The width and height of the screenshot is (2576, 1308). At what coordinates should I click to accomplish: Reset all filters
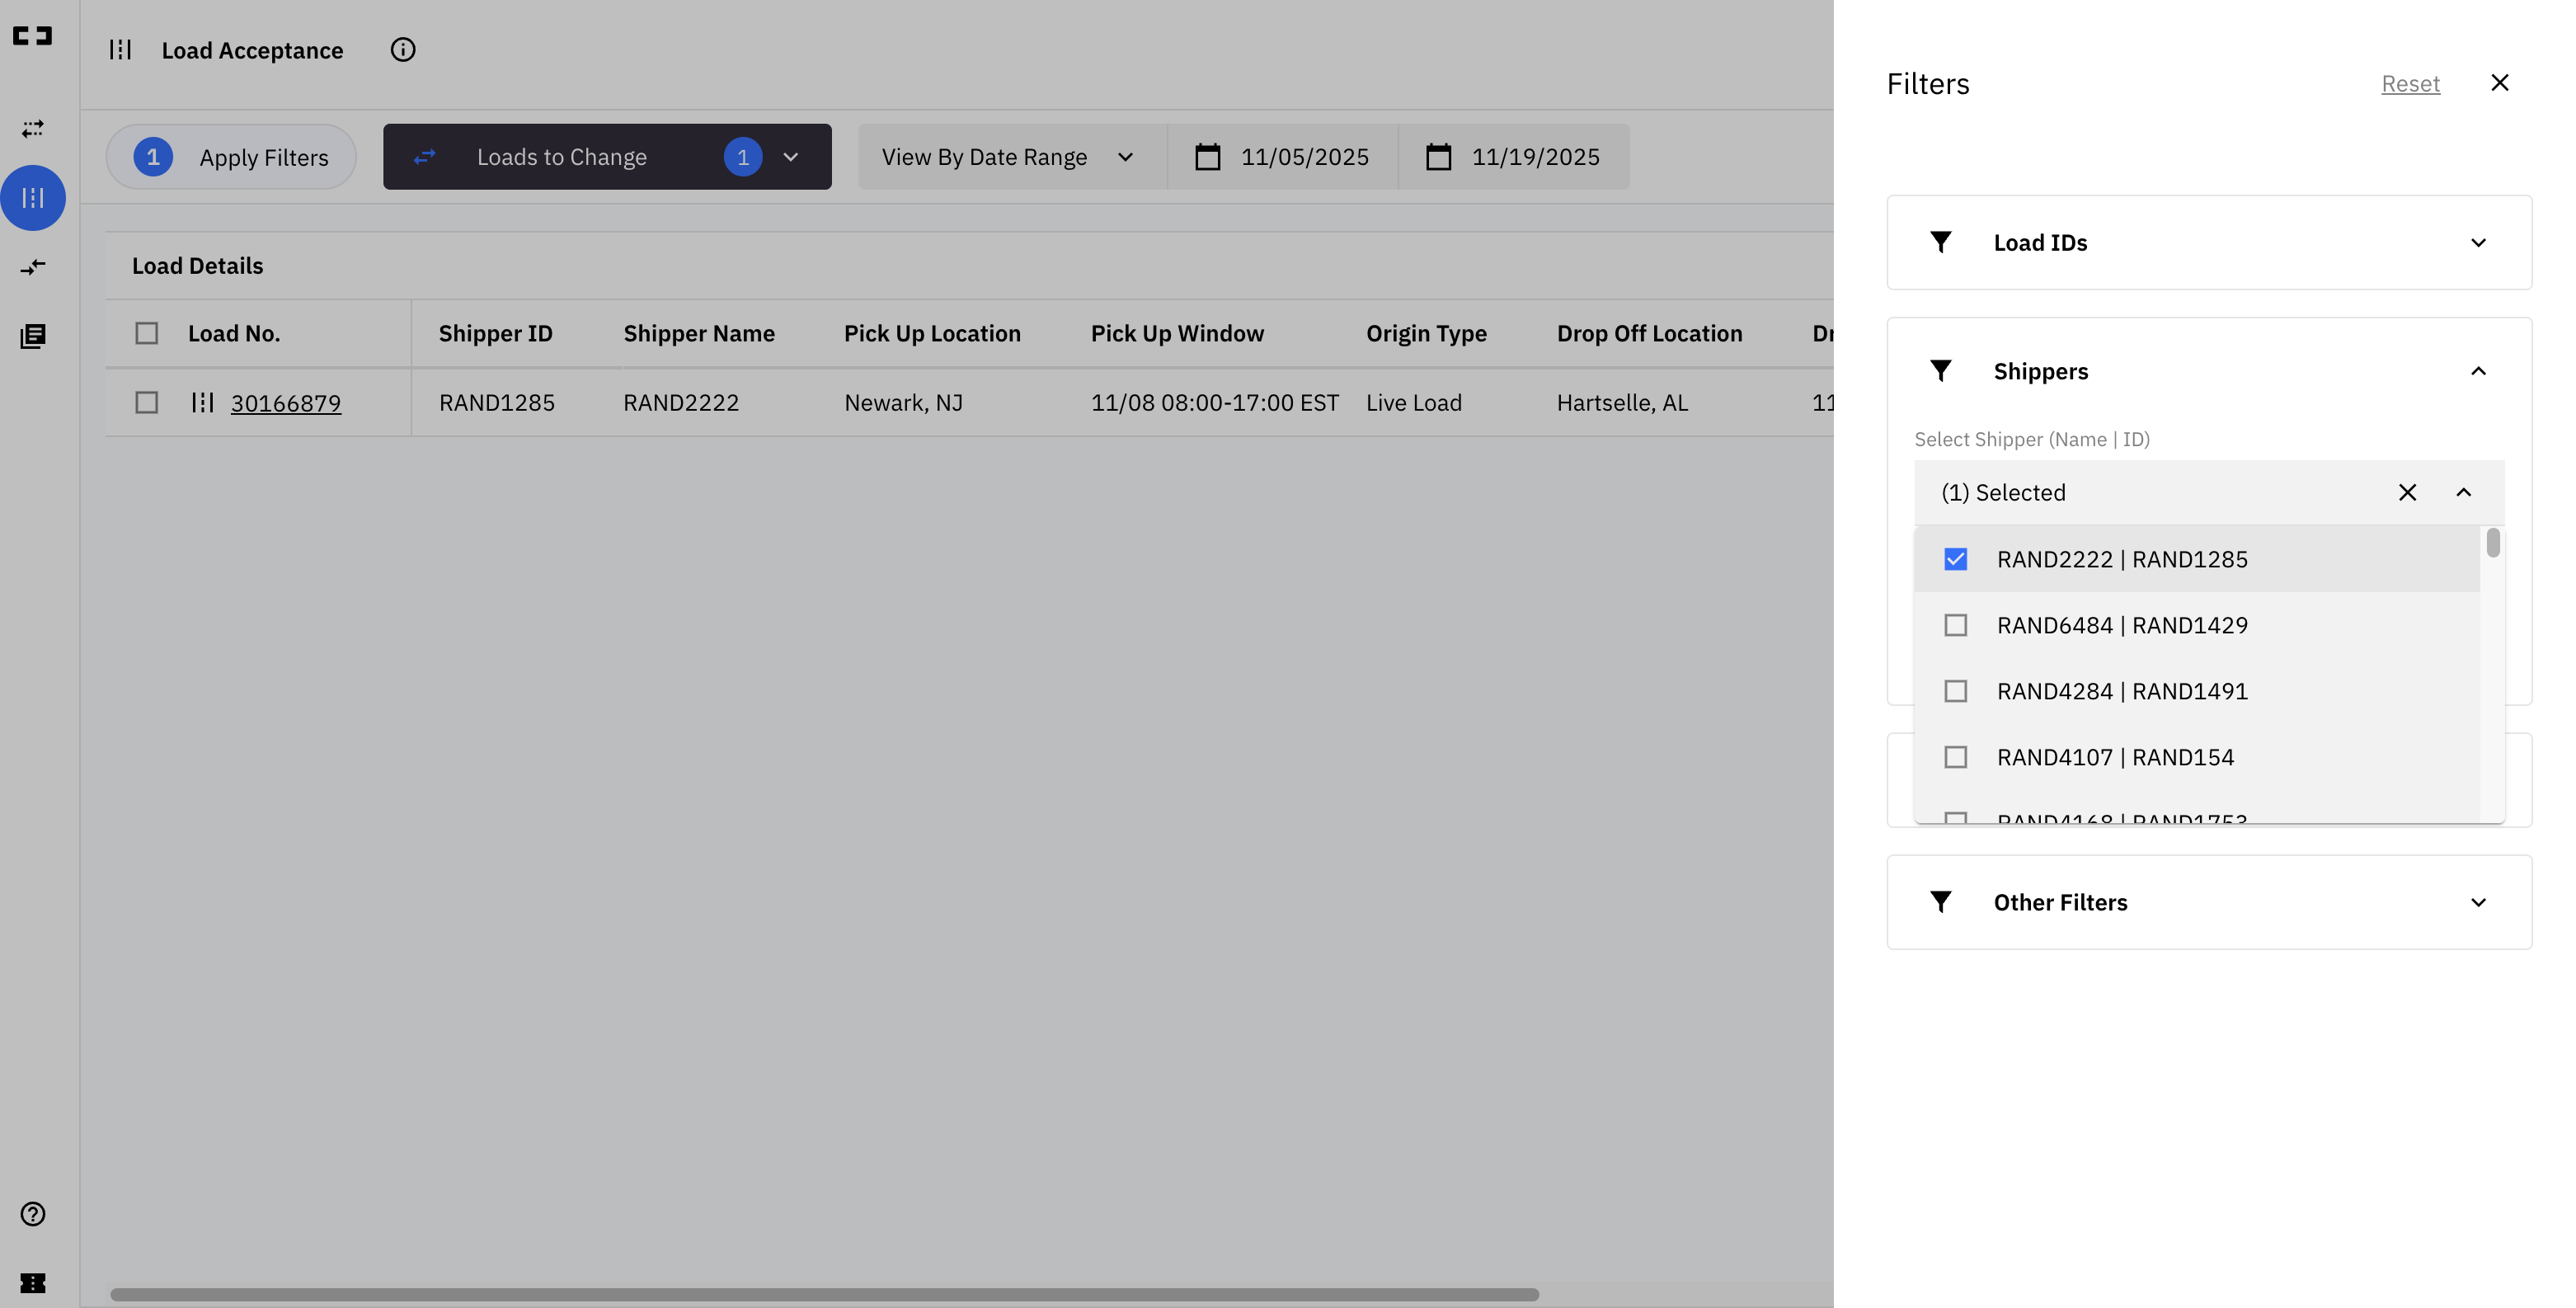[x=2410, y=84]
